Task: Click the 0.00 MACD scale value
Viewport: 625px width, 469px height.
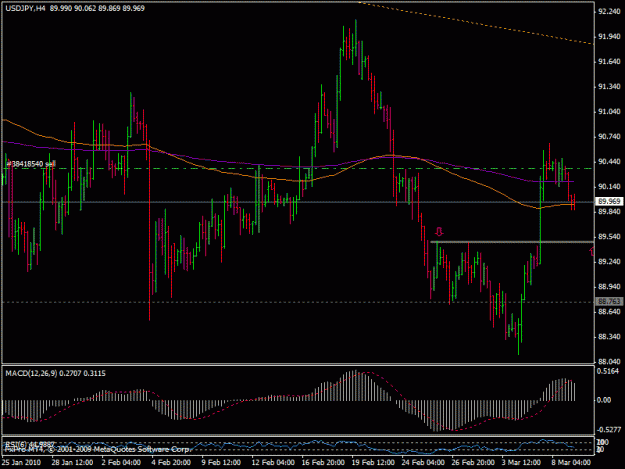Action: (604, 400)
